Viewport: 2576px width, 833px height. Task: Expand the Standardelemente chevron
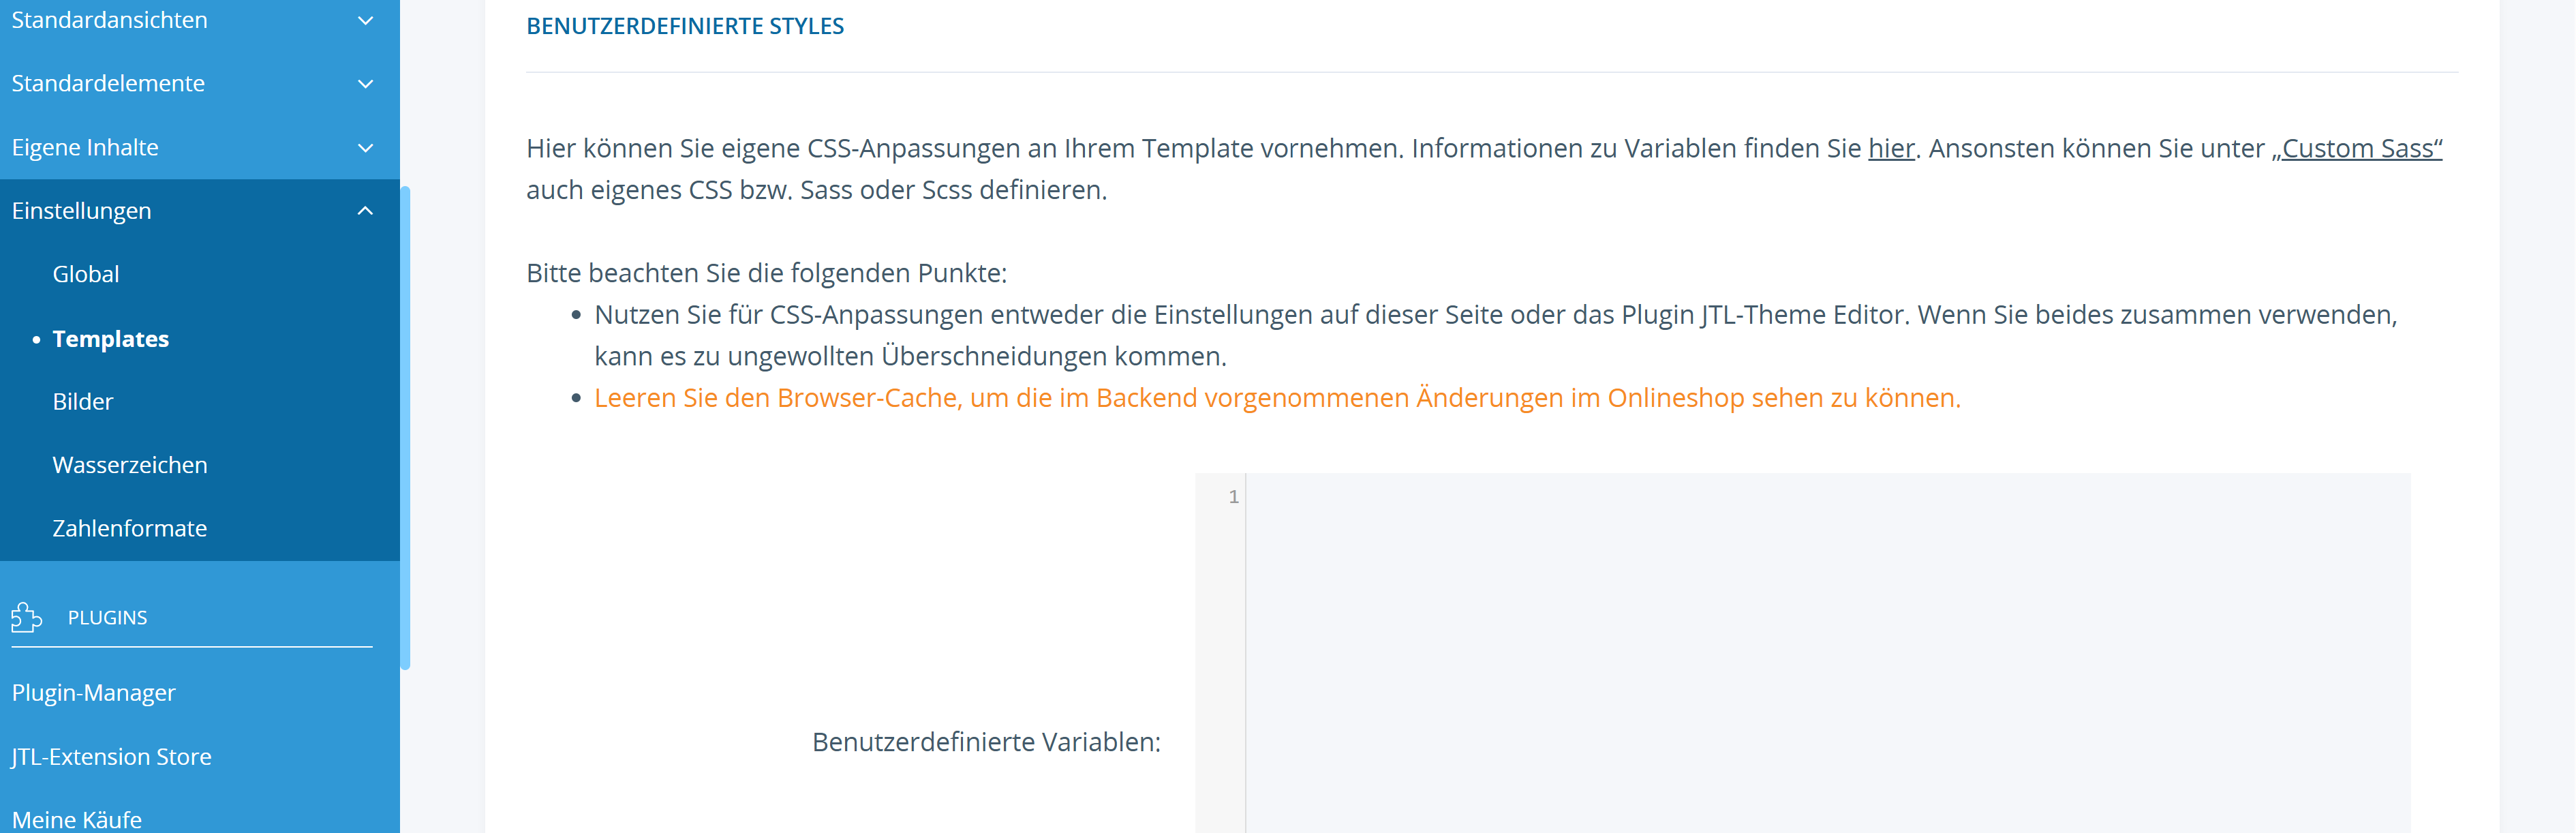[x=365, y=84]
